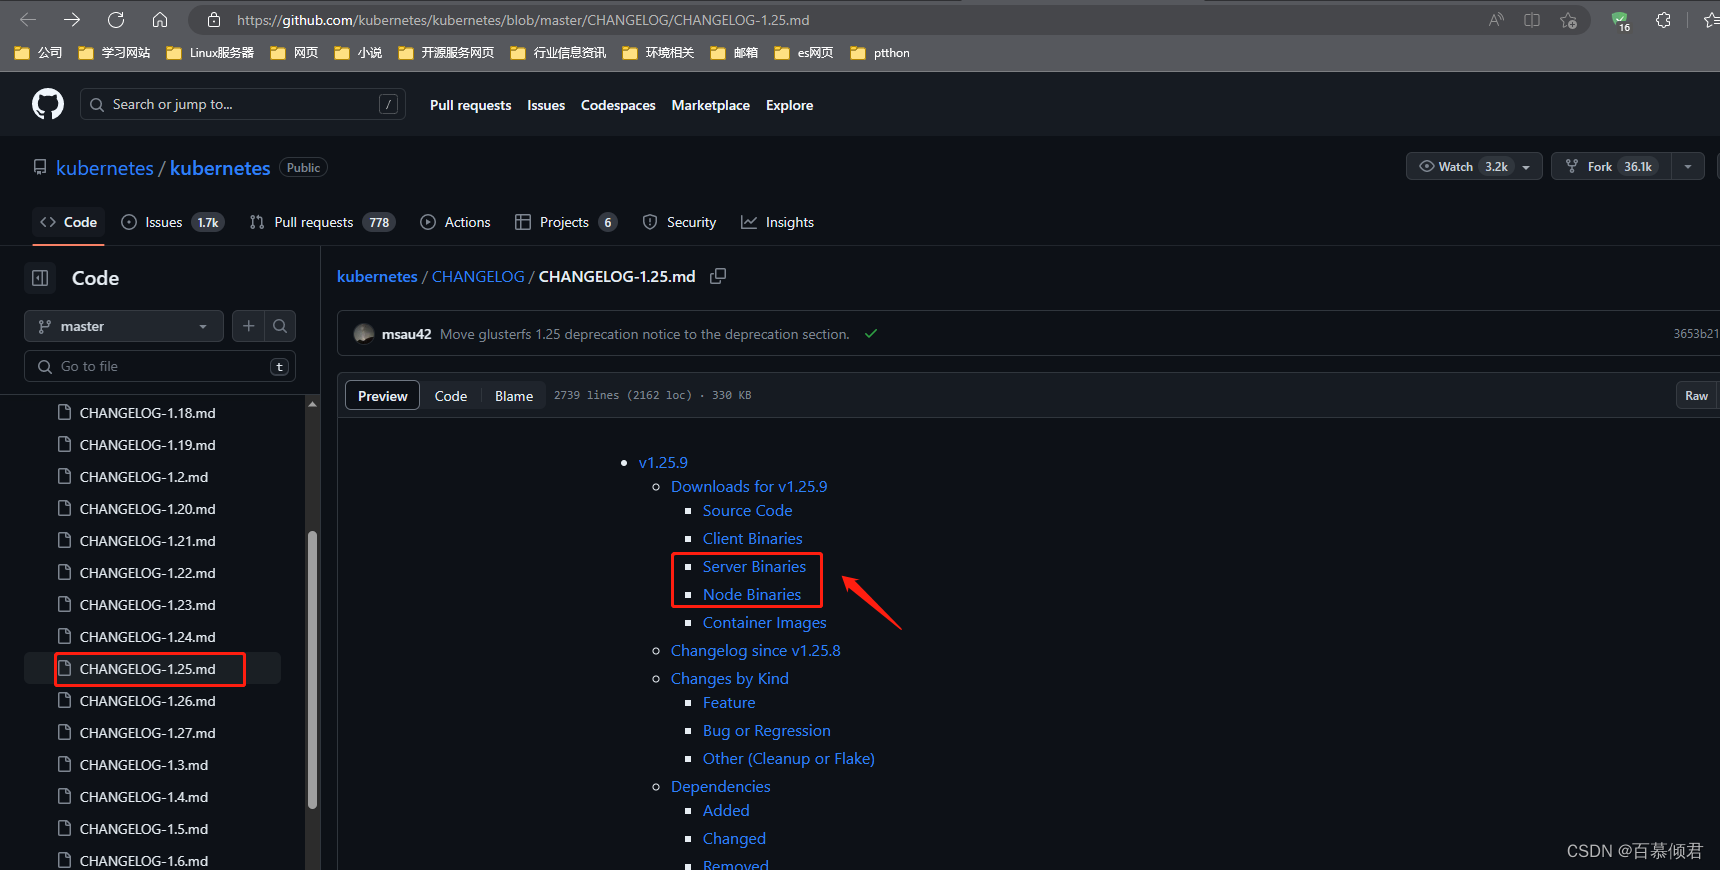
Task: Open Pull requests in top navigation
Action: tap(470, 105)
